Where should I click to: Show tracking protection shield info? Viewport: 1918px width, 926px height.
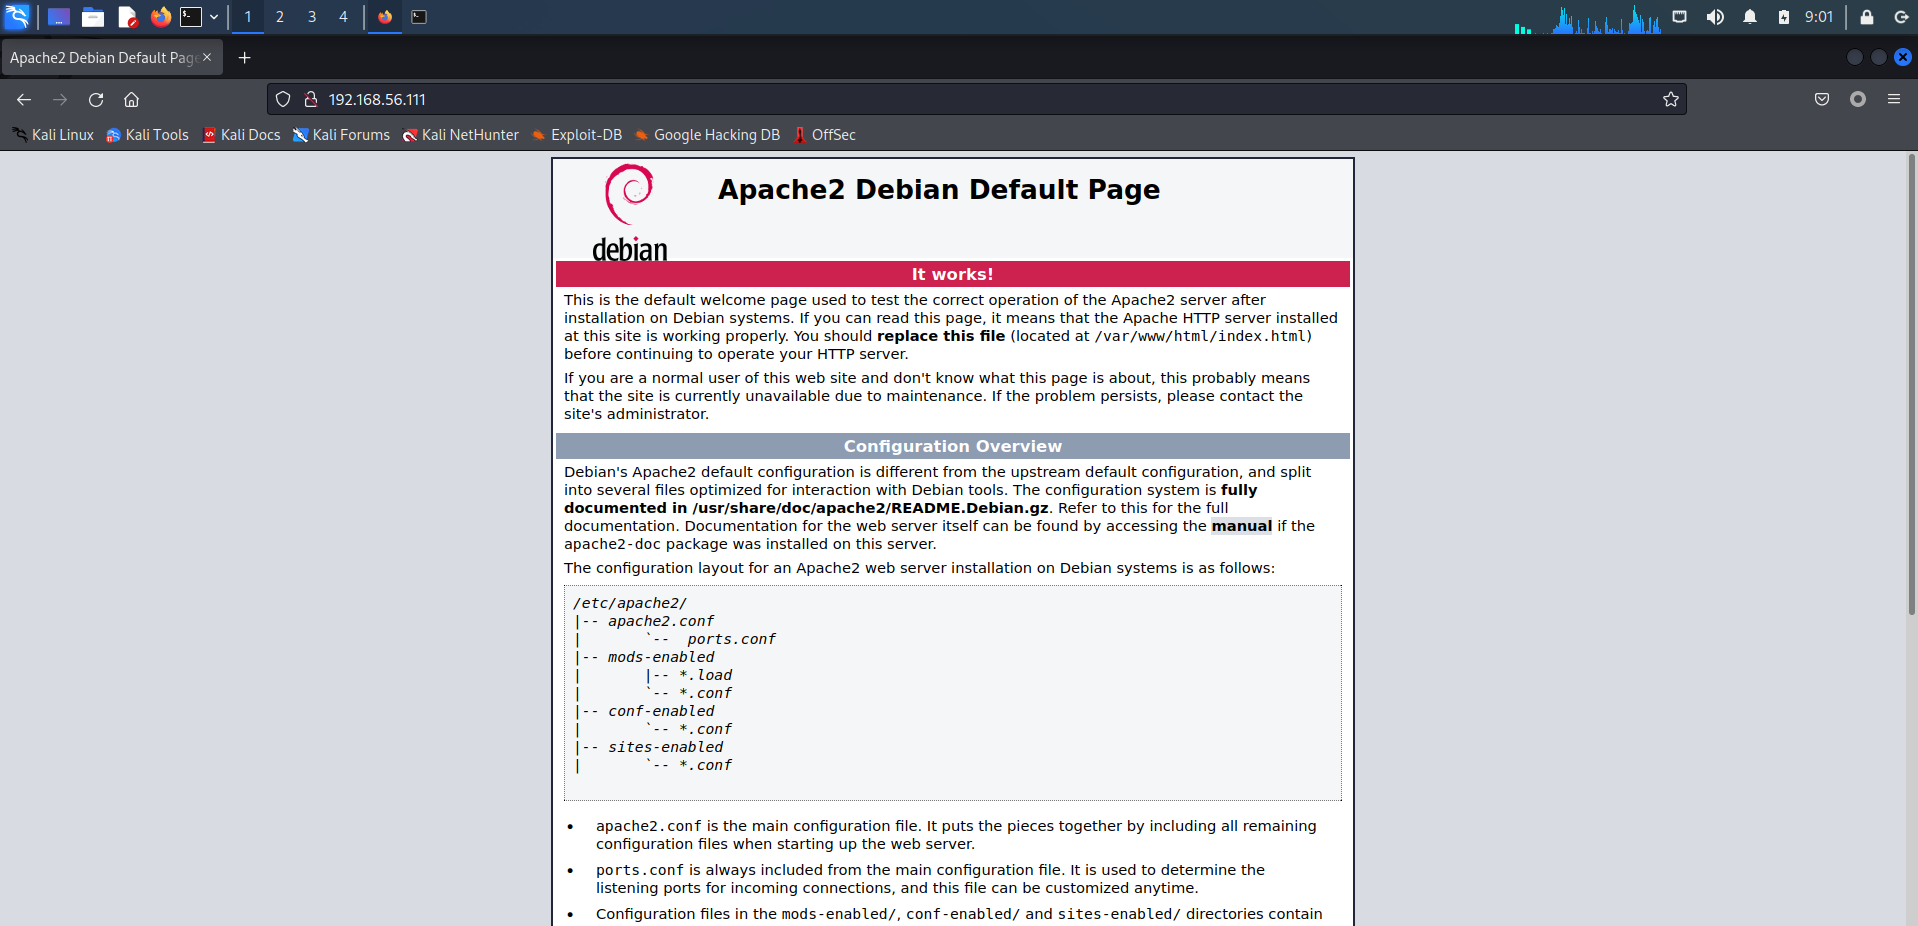click(283, 99)
